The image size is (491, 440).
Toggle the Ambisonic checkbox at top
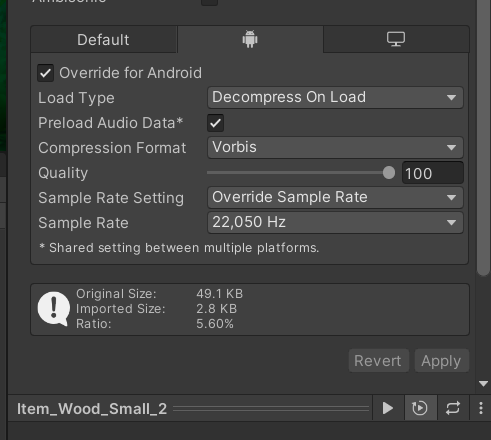[209, 2]
